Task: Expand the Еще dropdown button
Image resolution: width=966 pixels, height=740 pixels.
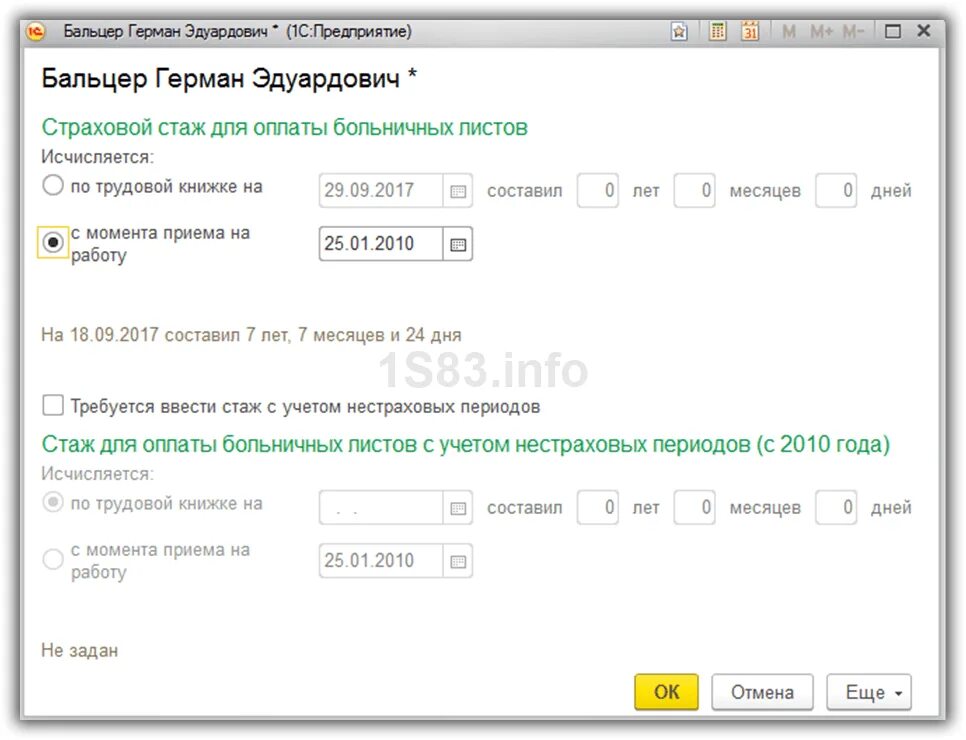Action: tap(869, 693)
